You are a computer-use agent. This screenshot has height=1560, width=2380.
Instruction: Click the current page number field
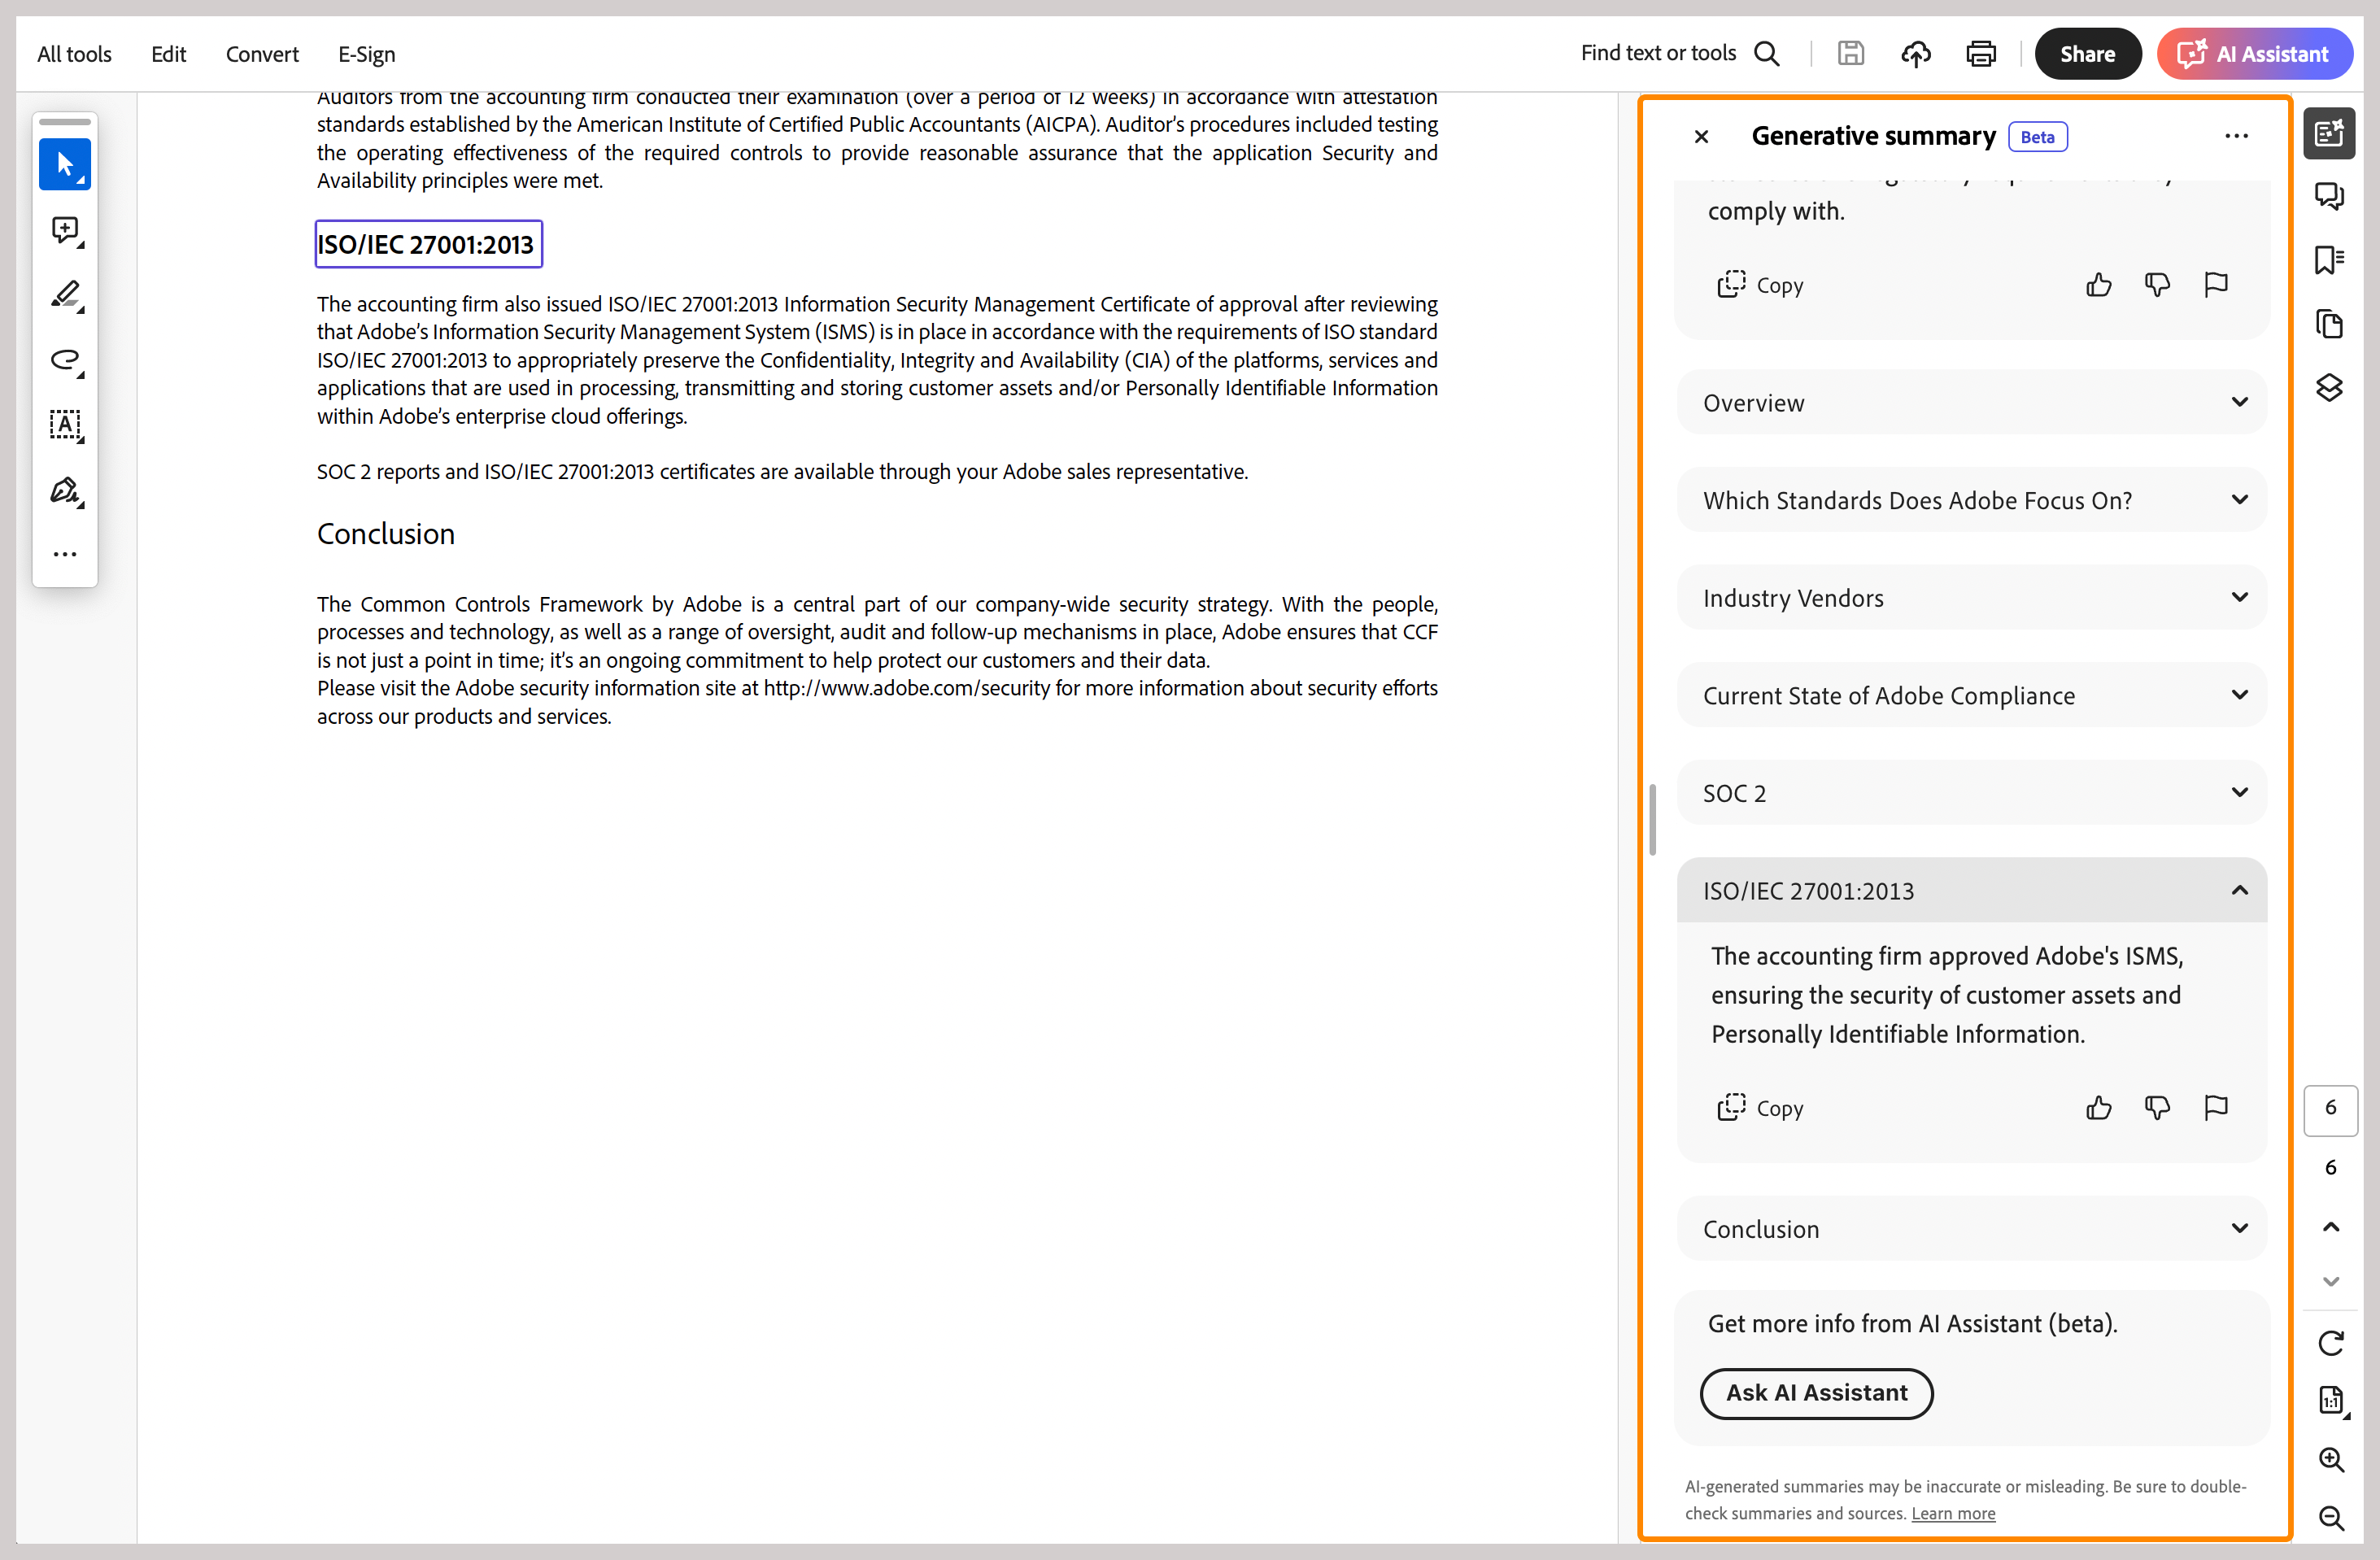tap(2330, 1108)
